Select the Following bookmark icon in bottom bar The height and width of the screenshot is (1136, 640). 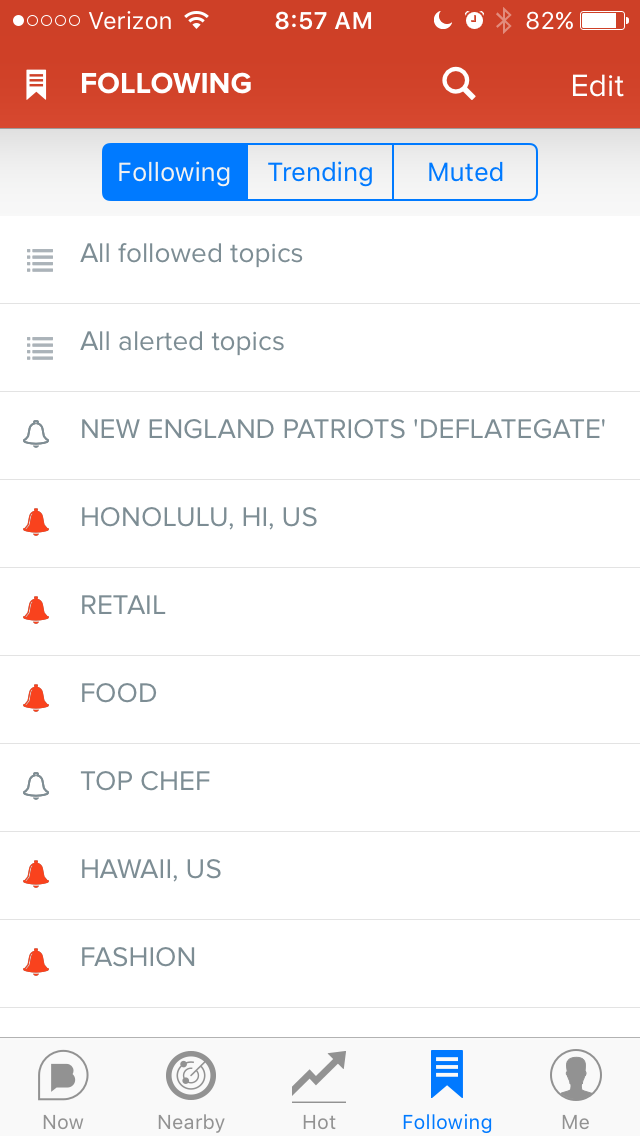click(446, 1074)
